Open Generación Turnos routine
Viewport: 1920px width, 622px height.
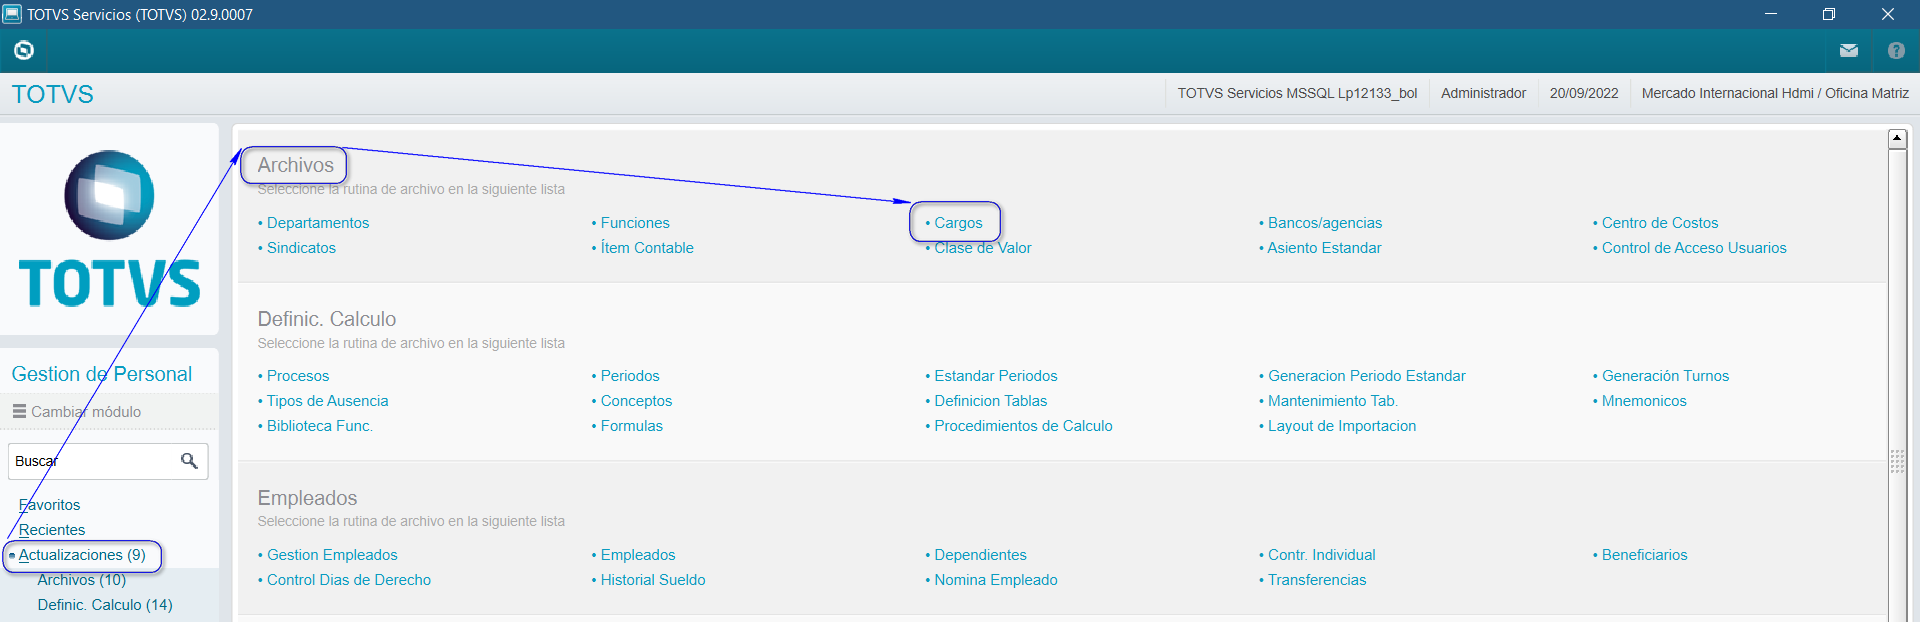pyautogui.click(x=1665, y=376)
